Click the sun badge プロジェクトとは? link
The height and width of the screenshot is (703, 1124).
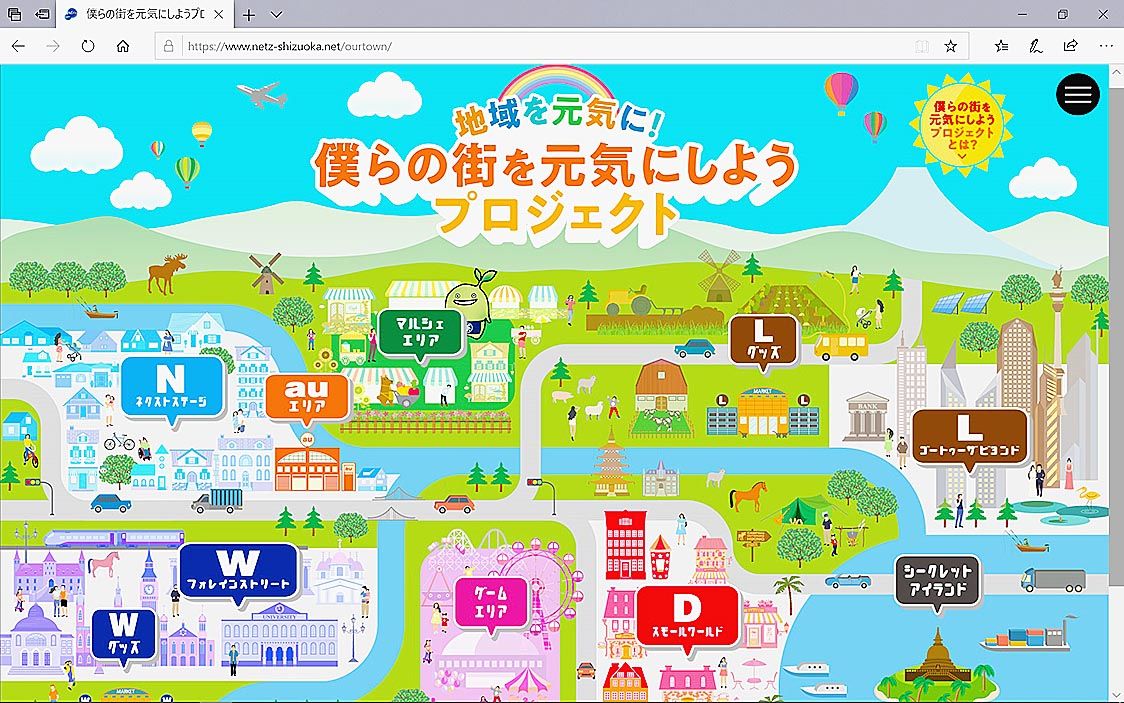(x=962, y=124)
